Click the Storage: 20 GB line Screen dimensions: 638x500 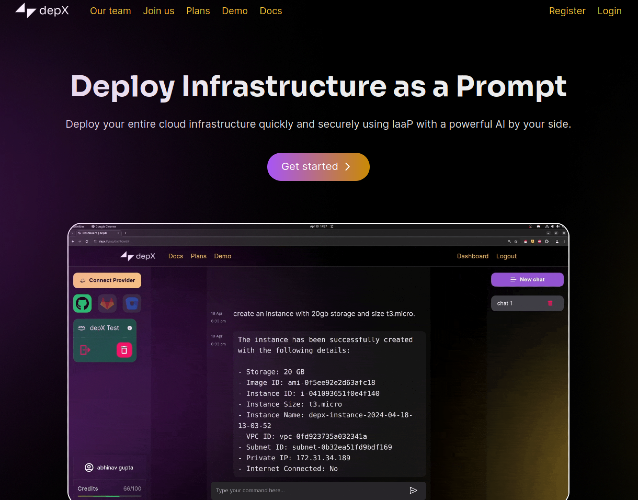(271, 372)
